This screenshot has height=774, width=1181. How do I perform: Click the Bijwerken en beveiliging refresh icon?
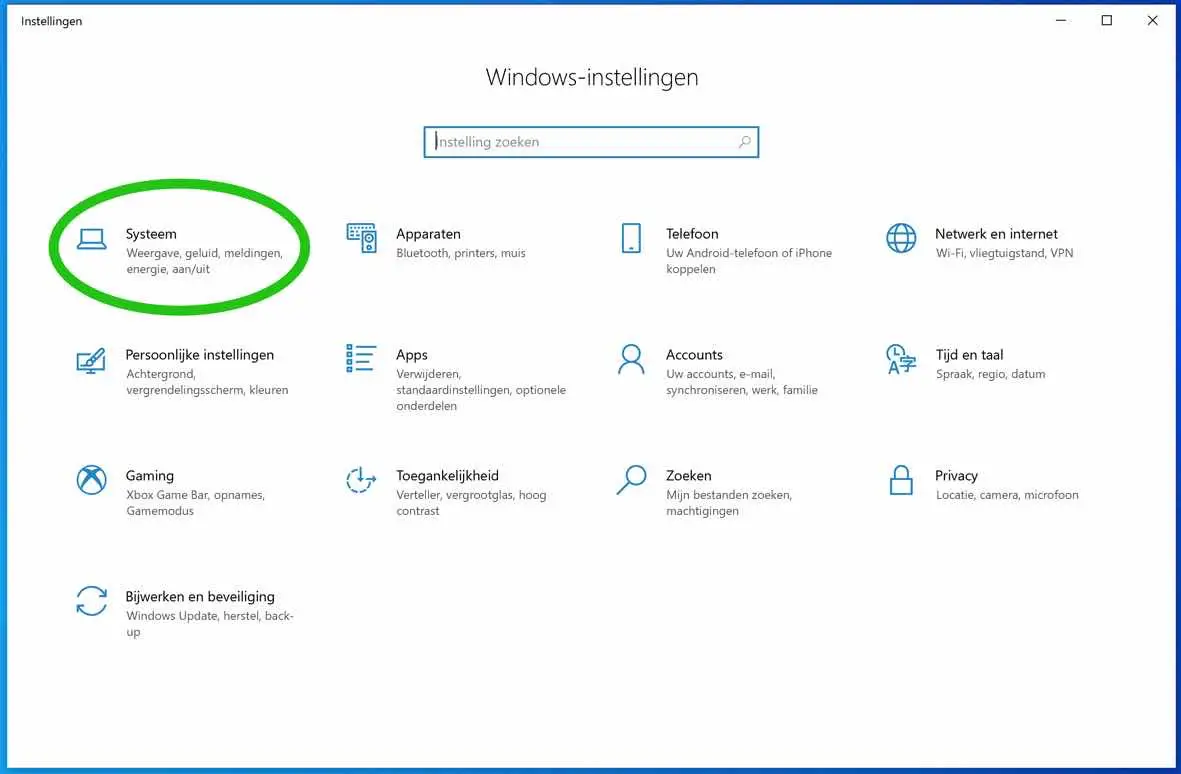(91, 601)
